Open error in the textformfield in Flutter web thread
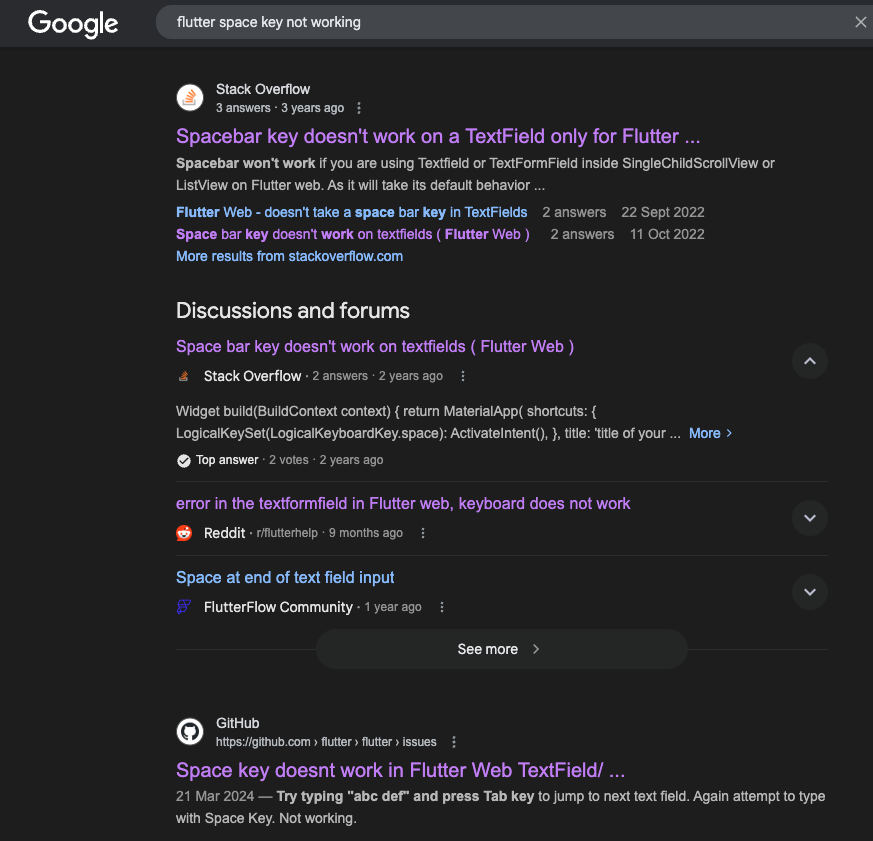Viewport: 873px width, 841px height. pos(403,503)
